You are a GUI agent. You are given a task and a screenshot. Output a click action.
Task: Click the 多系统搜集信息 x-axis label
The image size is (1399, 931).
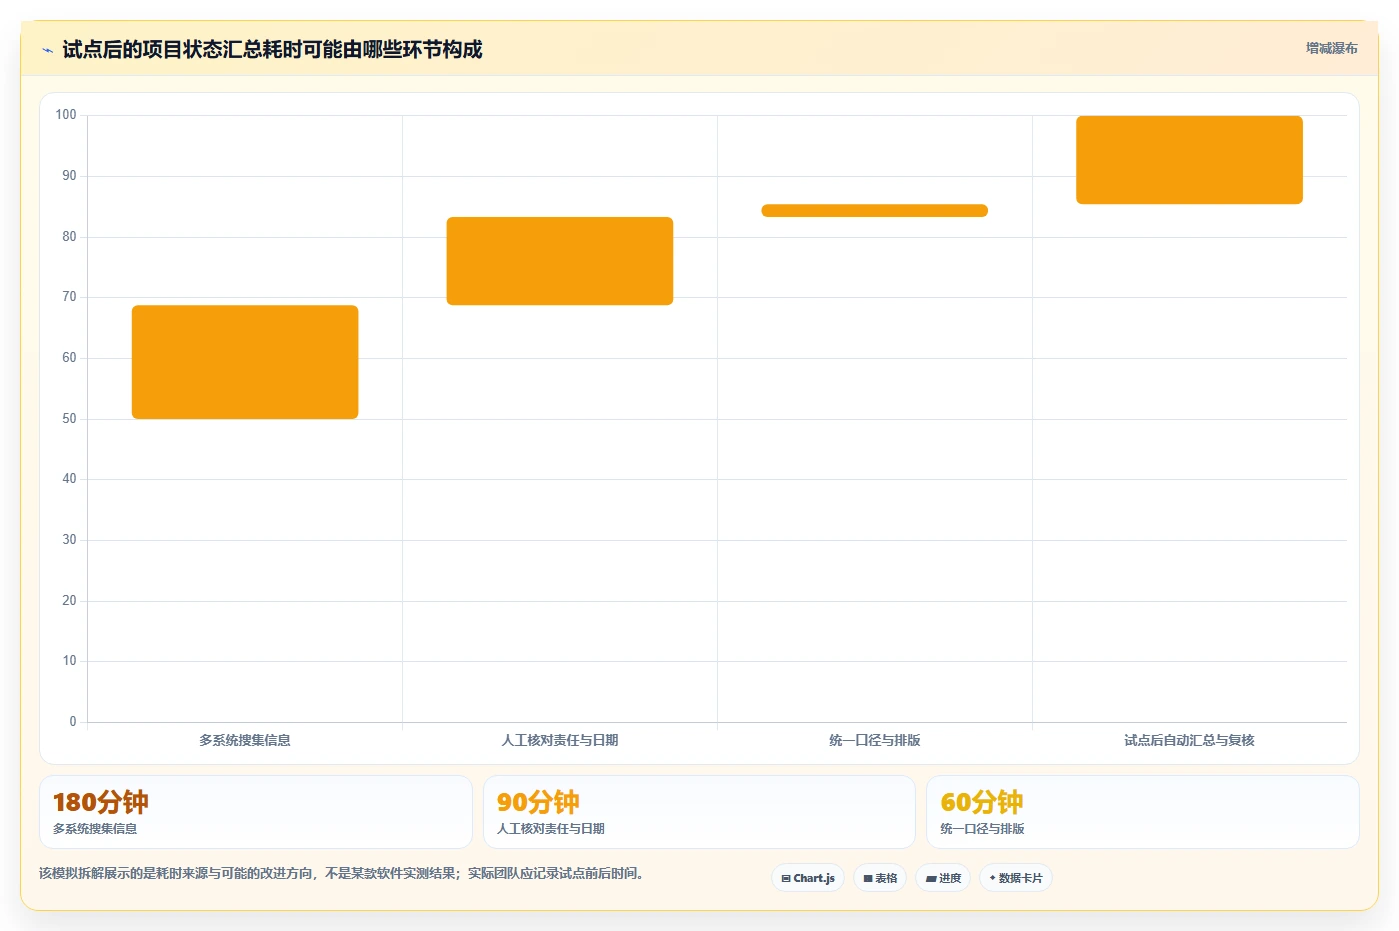point(245,740)
